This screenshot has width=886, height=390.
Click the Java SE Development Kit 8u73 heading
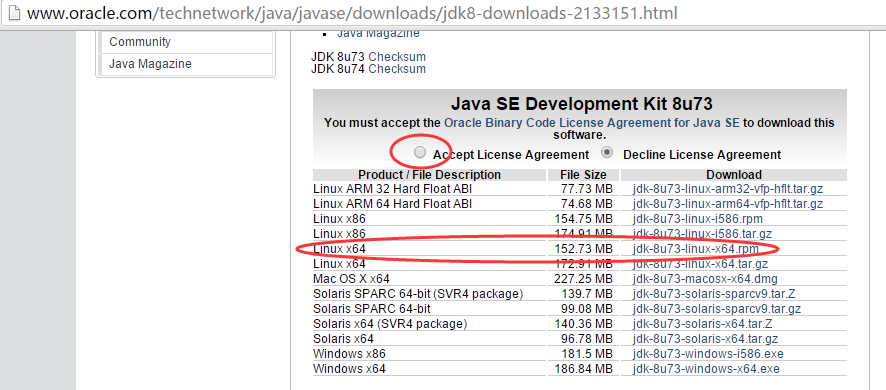click(581, 104)
